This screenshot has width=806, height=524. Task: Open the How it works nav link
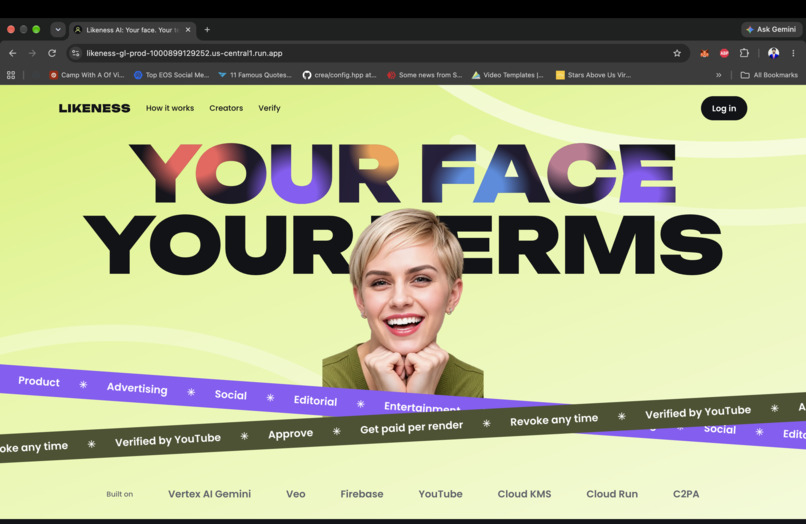170,108
